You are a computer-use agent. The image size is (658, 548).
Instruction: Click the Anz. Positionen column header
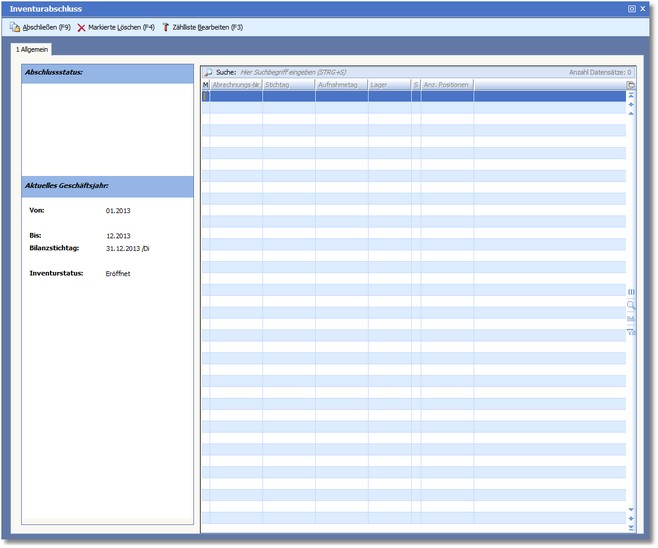(x=446, y=85)
